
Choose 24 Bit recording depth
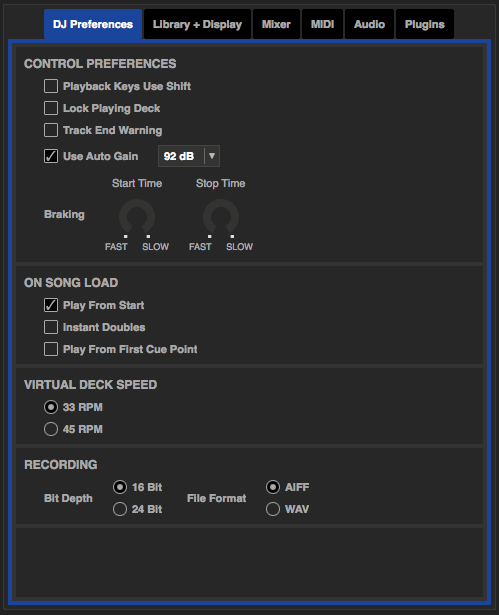tap(120, 509)
